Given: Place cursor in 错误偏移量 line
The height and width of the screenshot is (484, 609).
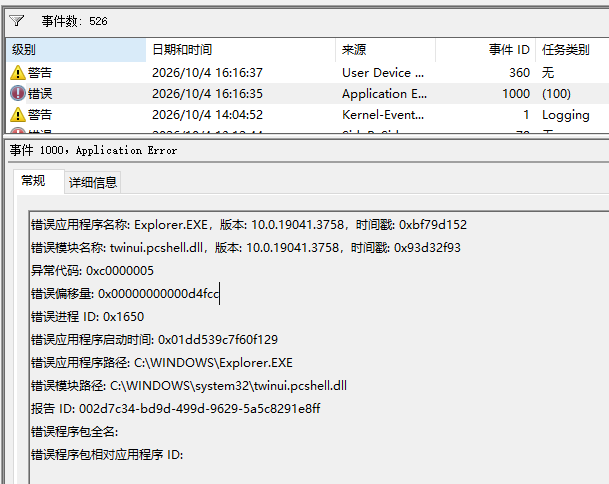Looking at the screenshot, I should click(x=125, y=293).
